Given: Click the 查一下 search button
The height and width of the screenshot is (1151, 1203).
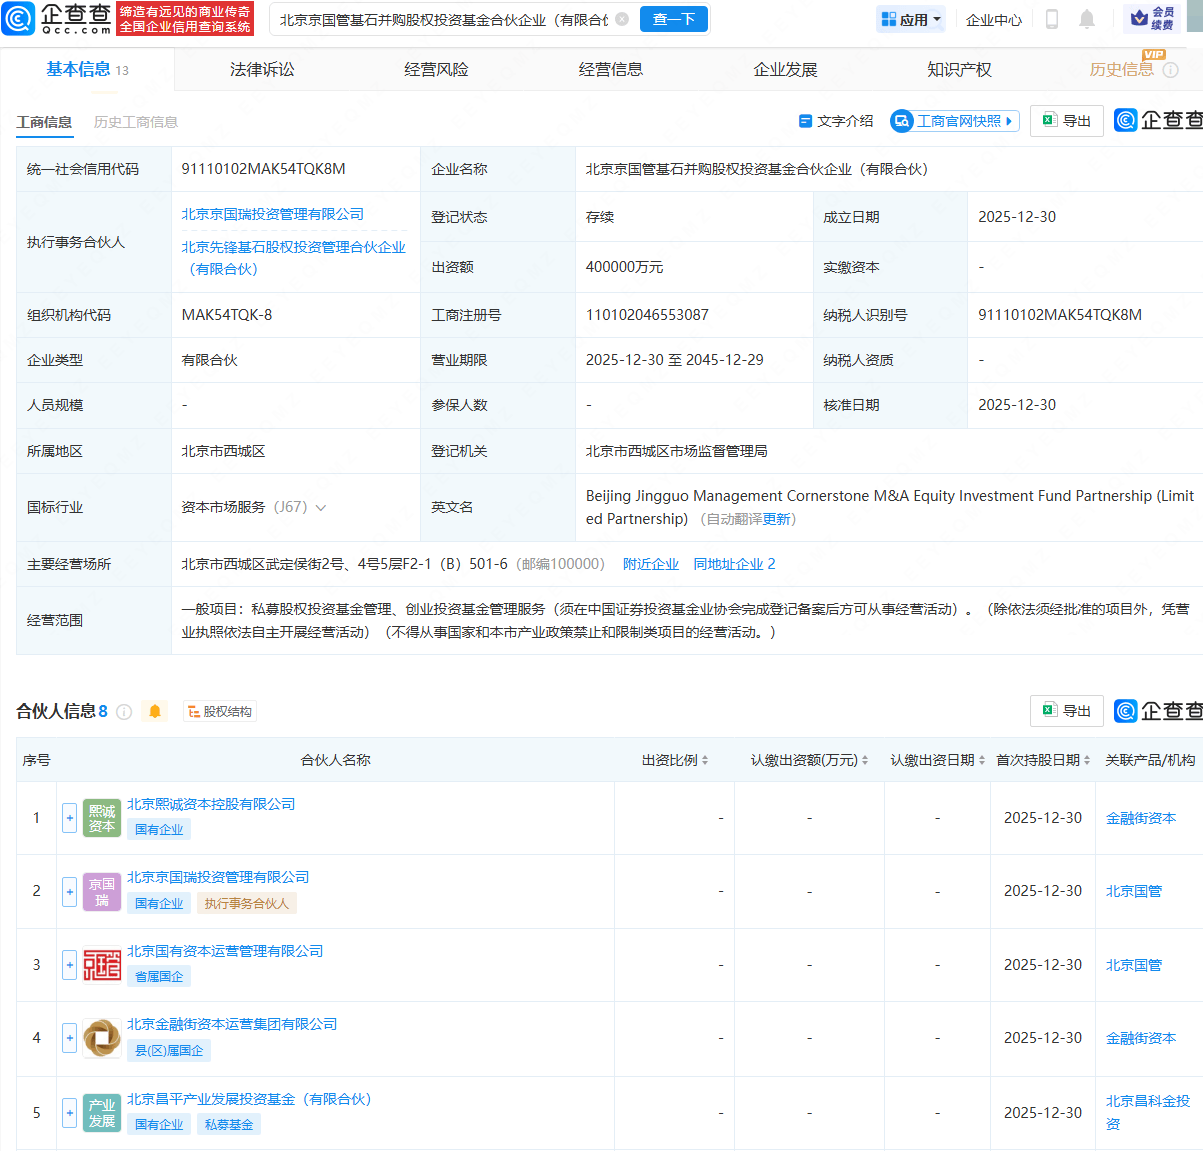Looking at the screenshot, I should [x=673, y=19].
